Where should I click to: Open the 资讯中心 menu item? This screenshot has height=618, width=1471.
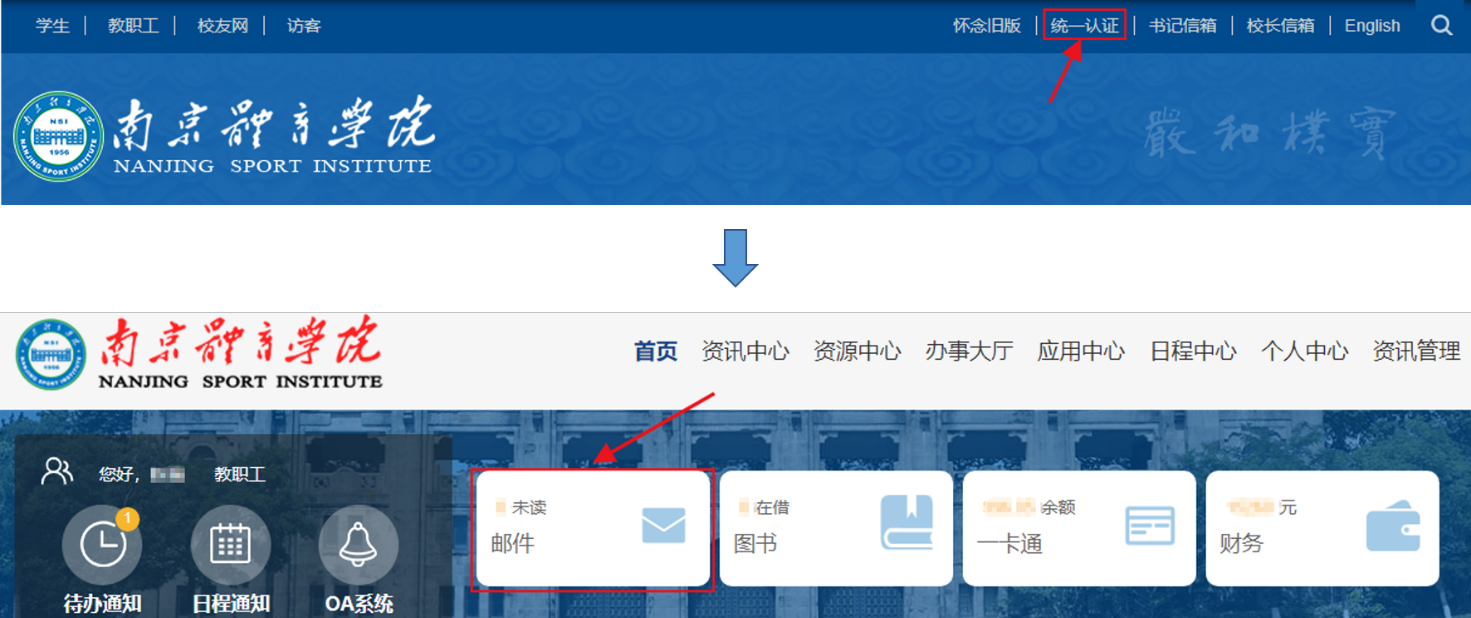(745, 351)
